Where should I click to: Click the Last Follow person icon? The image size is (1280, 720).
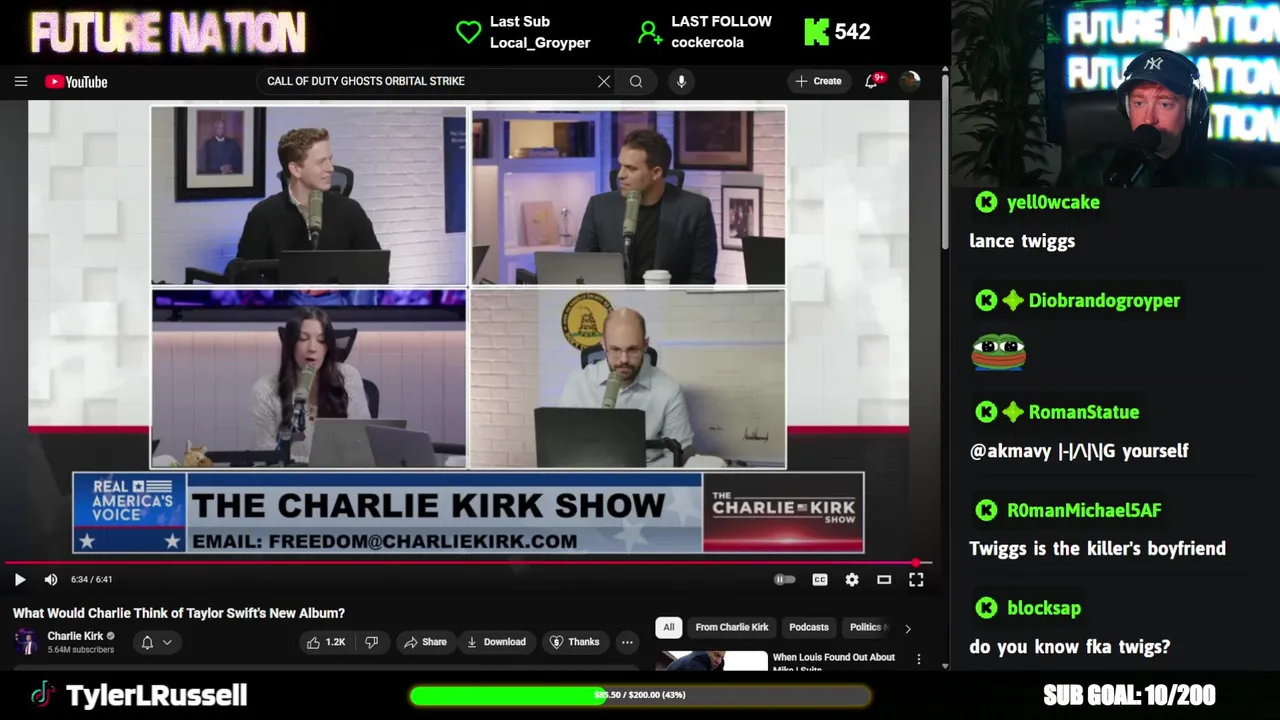click(650, 32)
